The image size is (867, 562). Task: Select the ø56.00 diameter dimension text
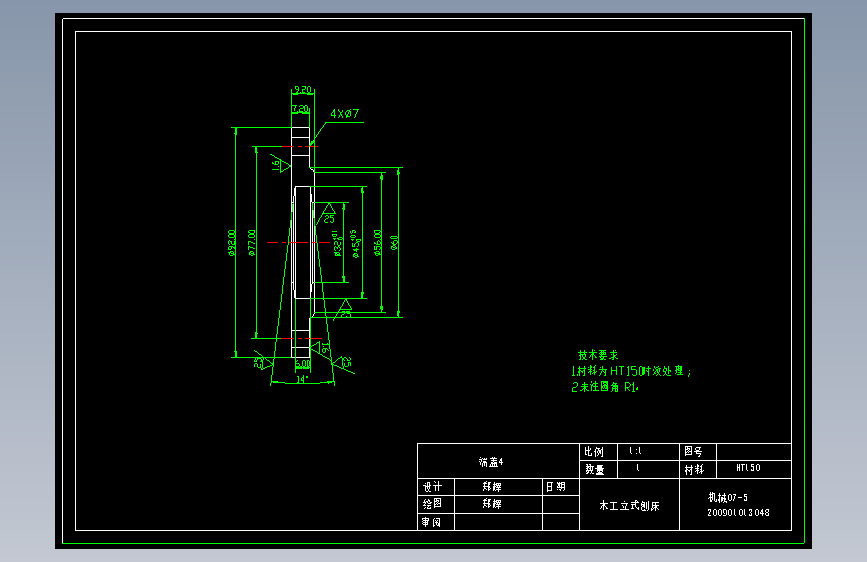pyautogui.click(x=378, y=243)
